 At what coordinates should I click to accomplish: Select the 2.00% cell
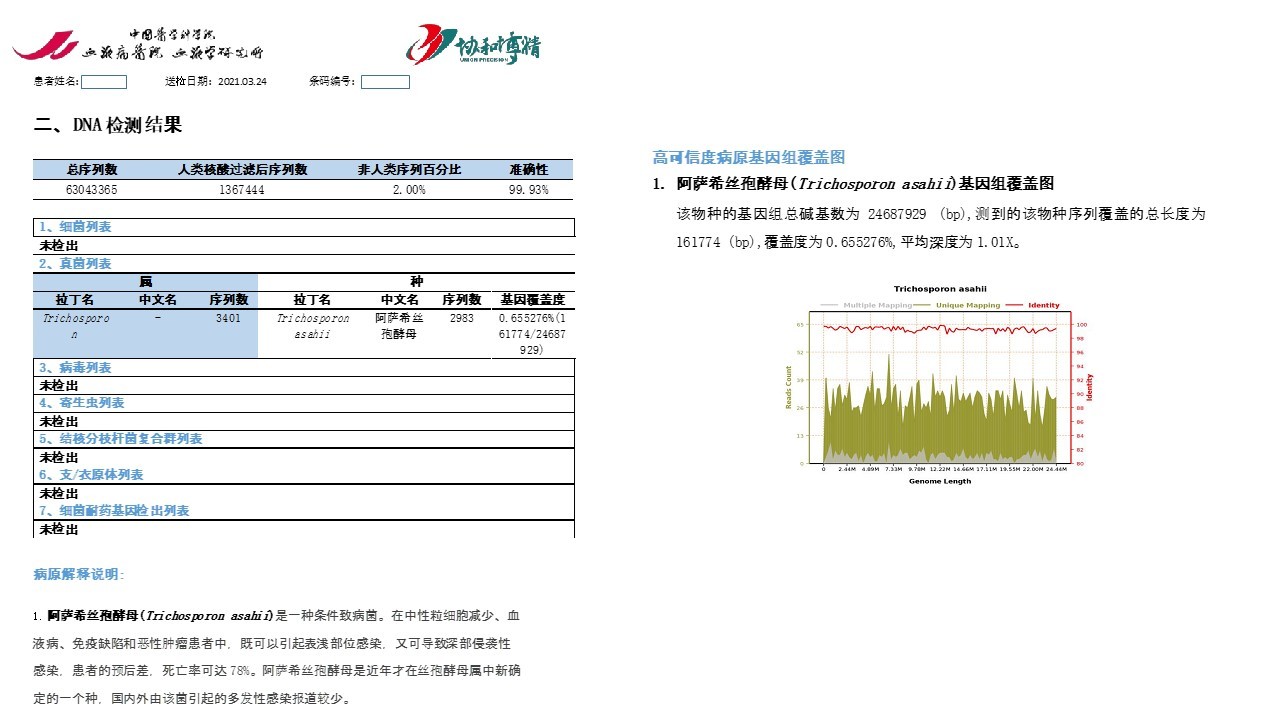409,189
